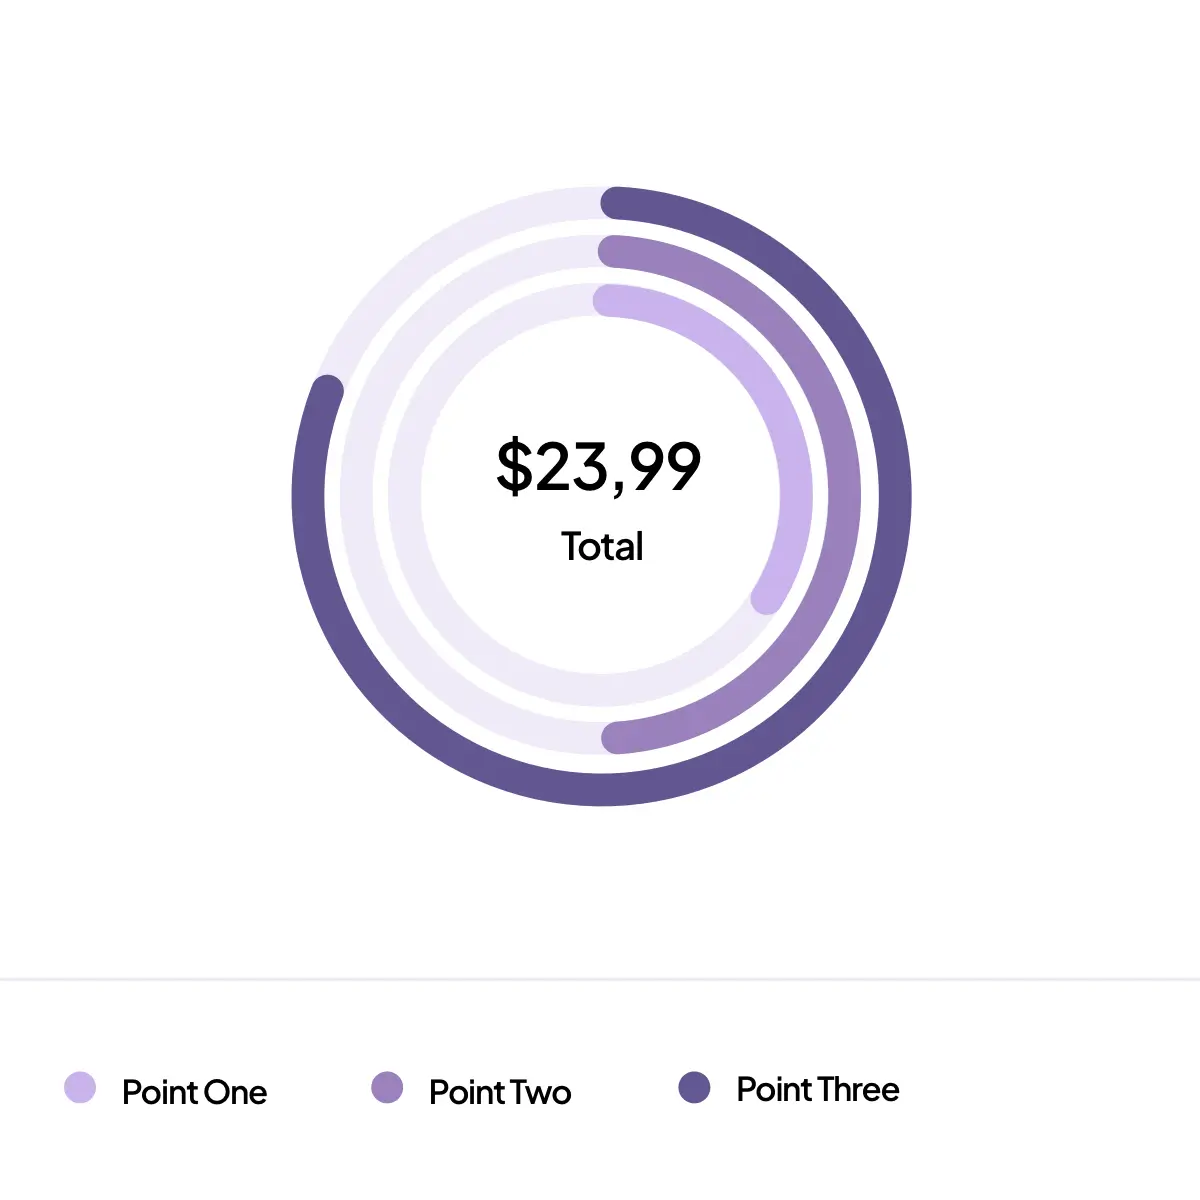Viewport: 1200px width, 1200px height.
Task: Click the medium purple middle ring arc
Action: coord(846,495)
